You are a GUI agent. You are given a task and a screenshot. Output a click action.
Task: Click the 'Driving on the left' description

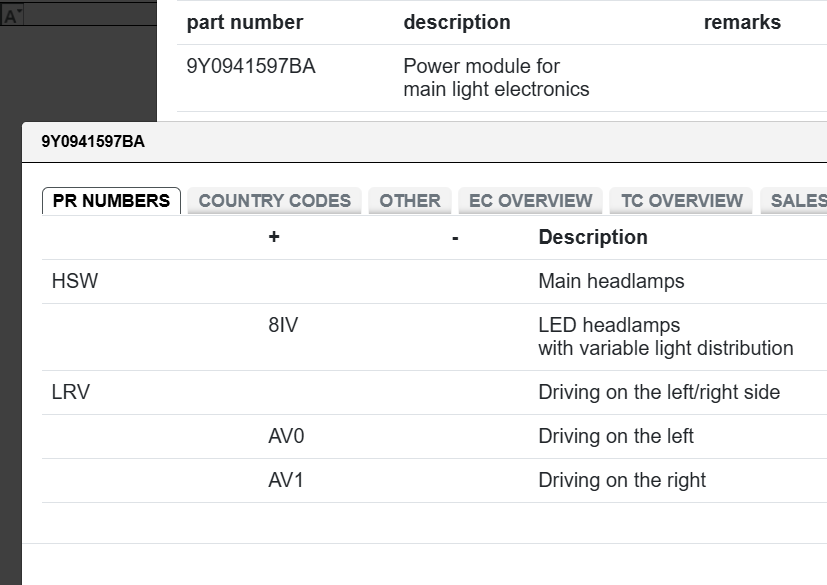tap(615, 436)
